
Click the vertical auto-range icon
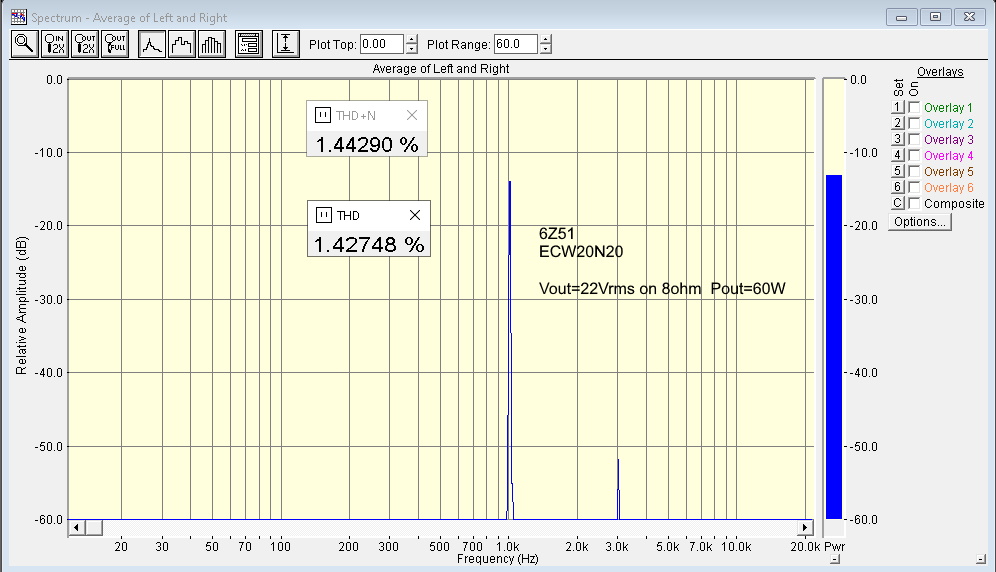tap(286, 44)
